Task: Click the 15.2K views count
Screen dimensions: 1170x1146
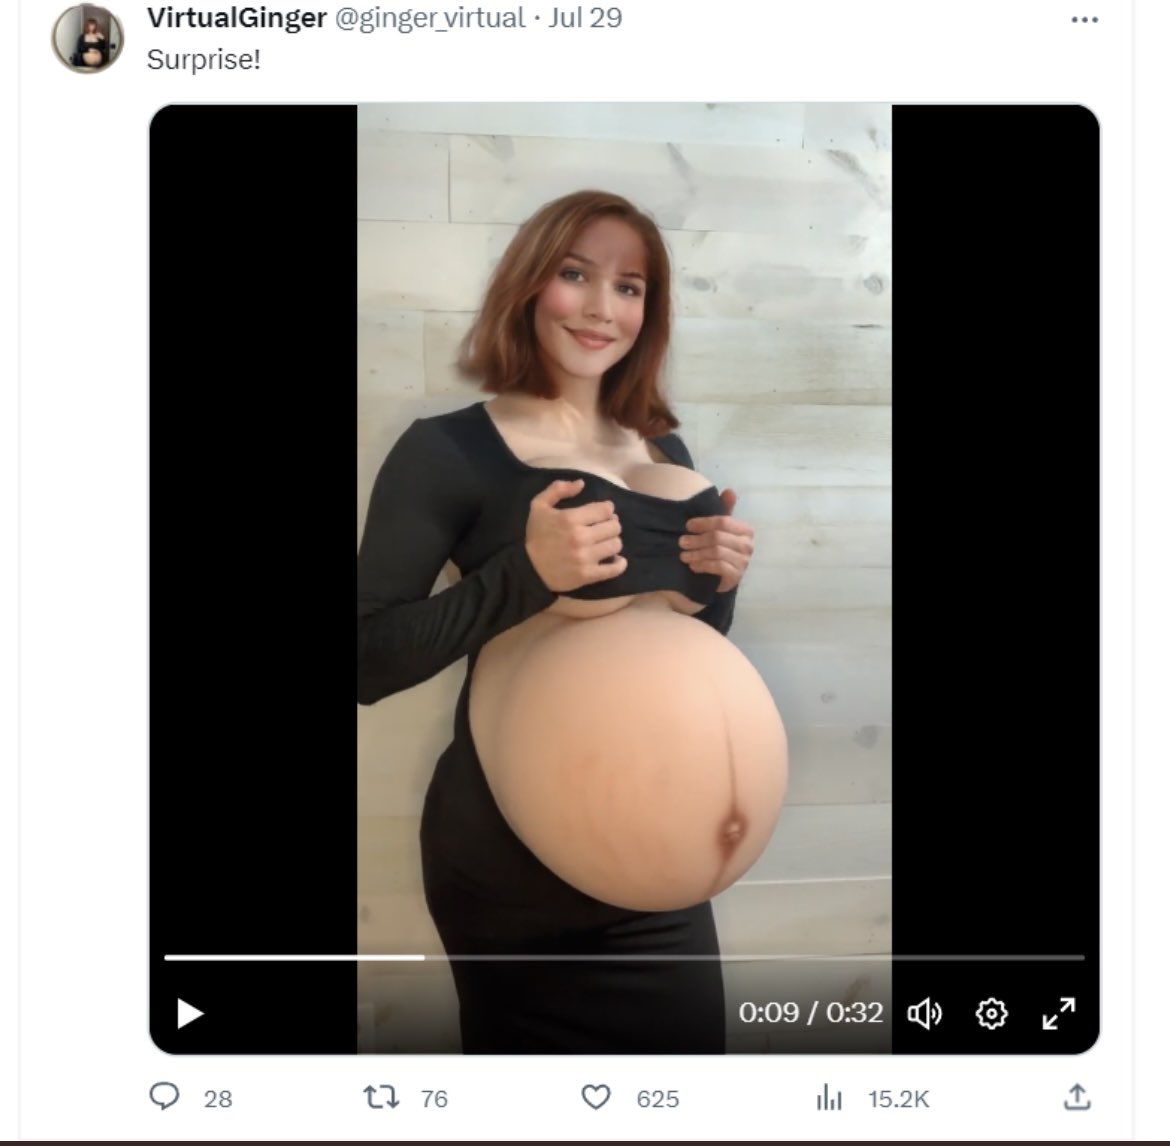Action: click(x=898, y=1099)
